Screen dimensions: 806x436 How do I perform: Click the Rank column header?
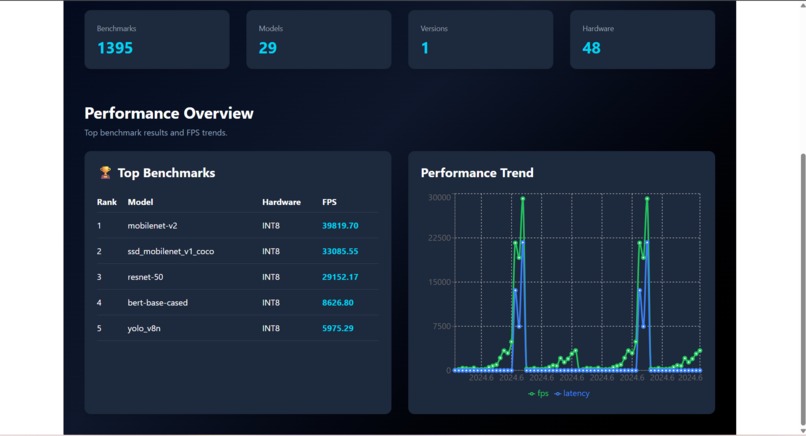[106, 202]
